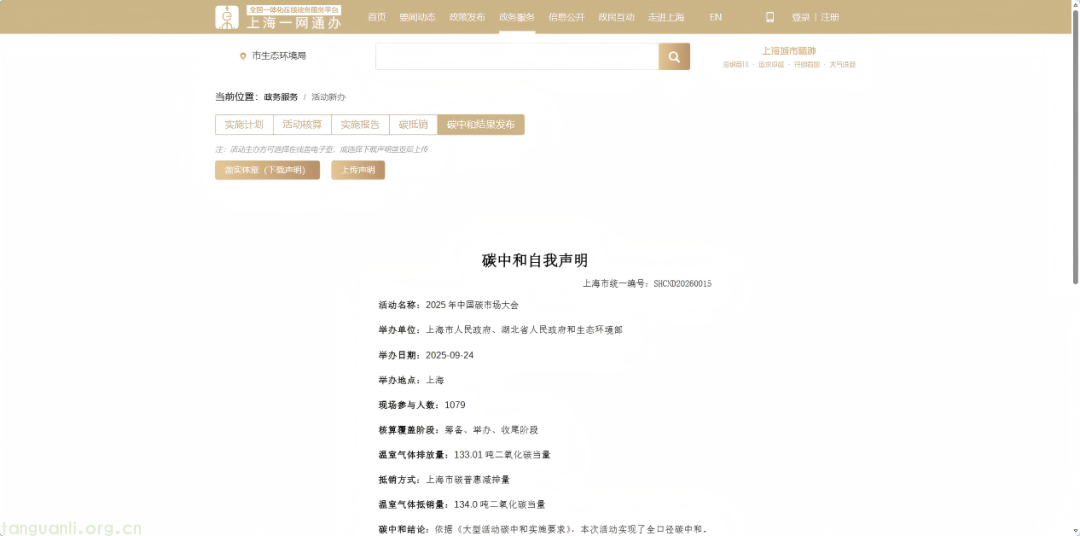Click the 活动新办 breadcrumb item
Viewport: 1080px width, 536px height.
tap(329, 97)
